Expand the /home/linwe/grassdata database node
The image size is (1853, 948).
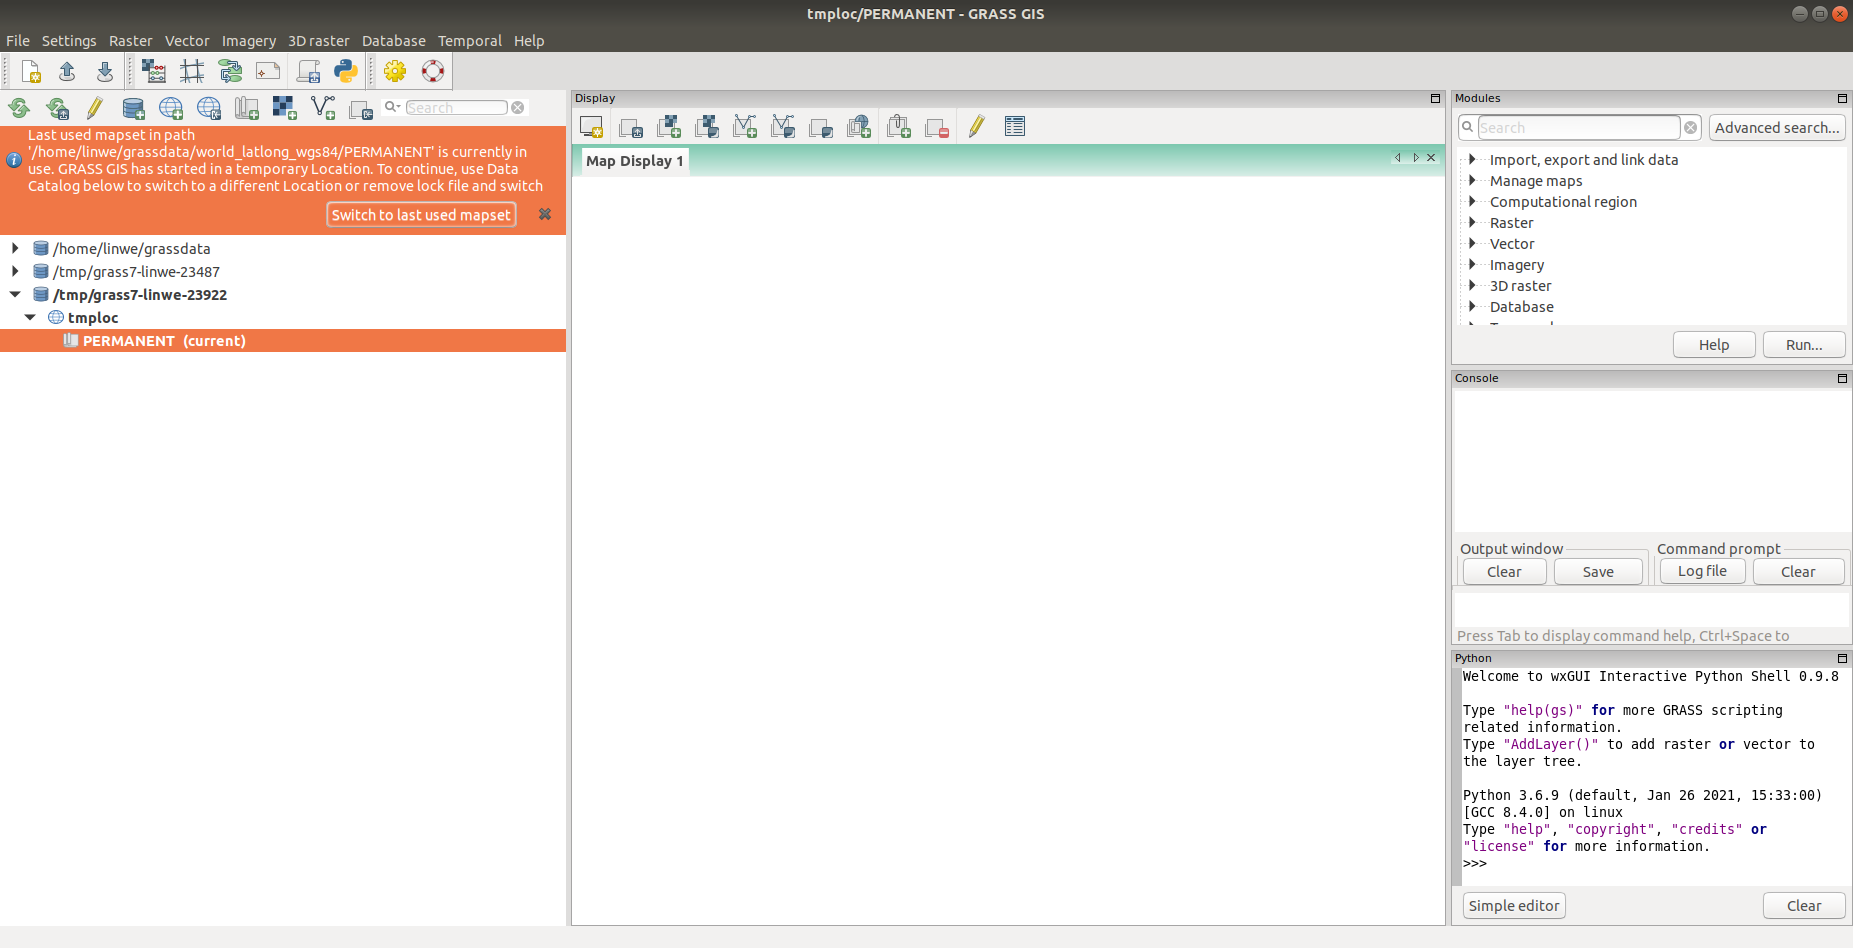[15, 248]
